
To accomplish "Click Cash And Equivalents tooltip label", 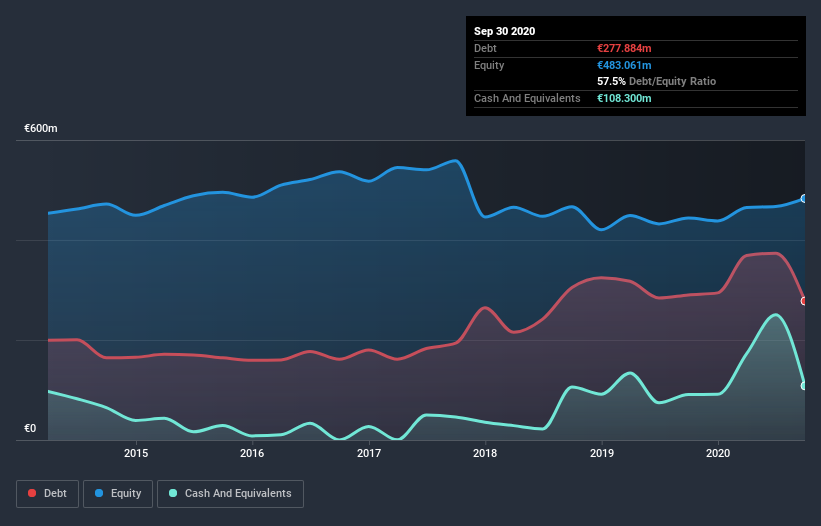I will 527,98.
